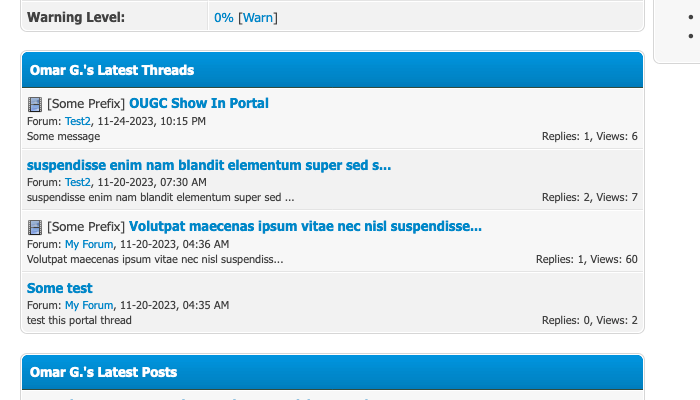This screenshot has height=400, width=700.
Task: Open the Volutpat maecenas ipsum vitae thread
Action: (306, 226)
